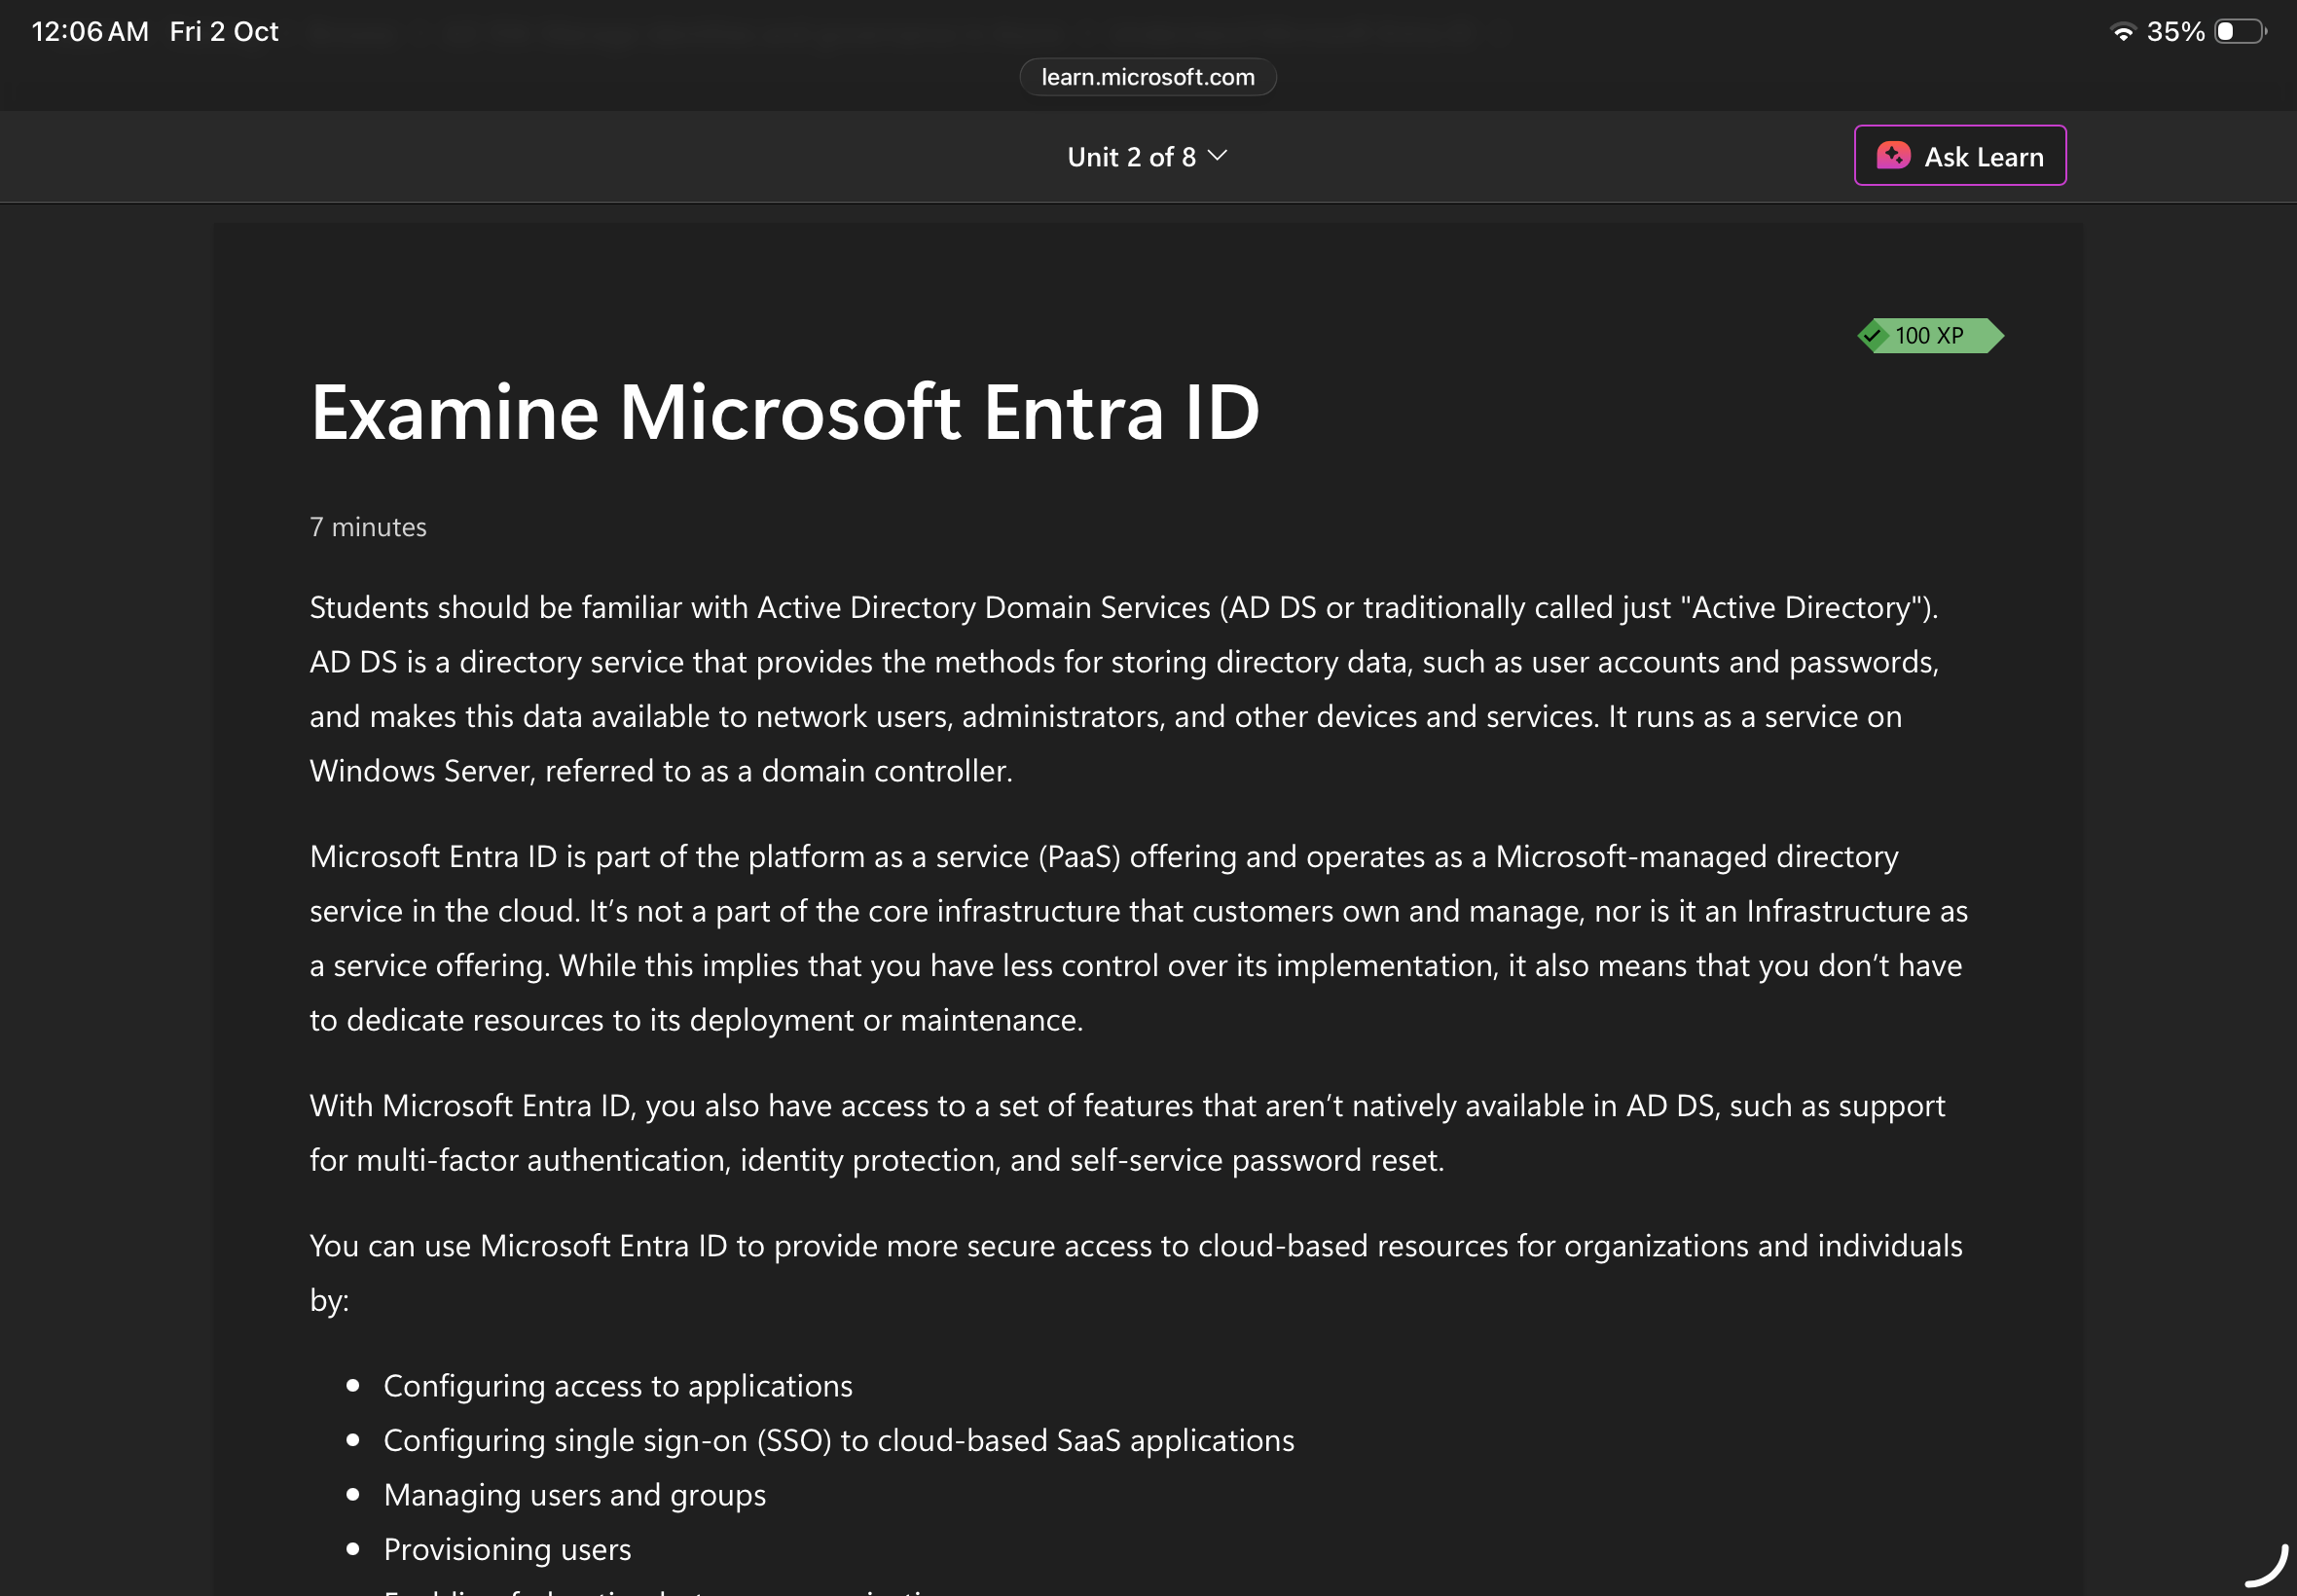
Task: Click the 7 minutes duration text
Action: [x=368, y=527]
